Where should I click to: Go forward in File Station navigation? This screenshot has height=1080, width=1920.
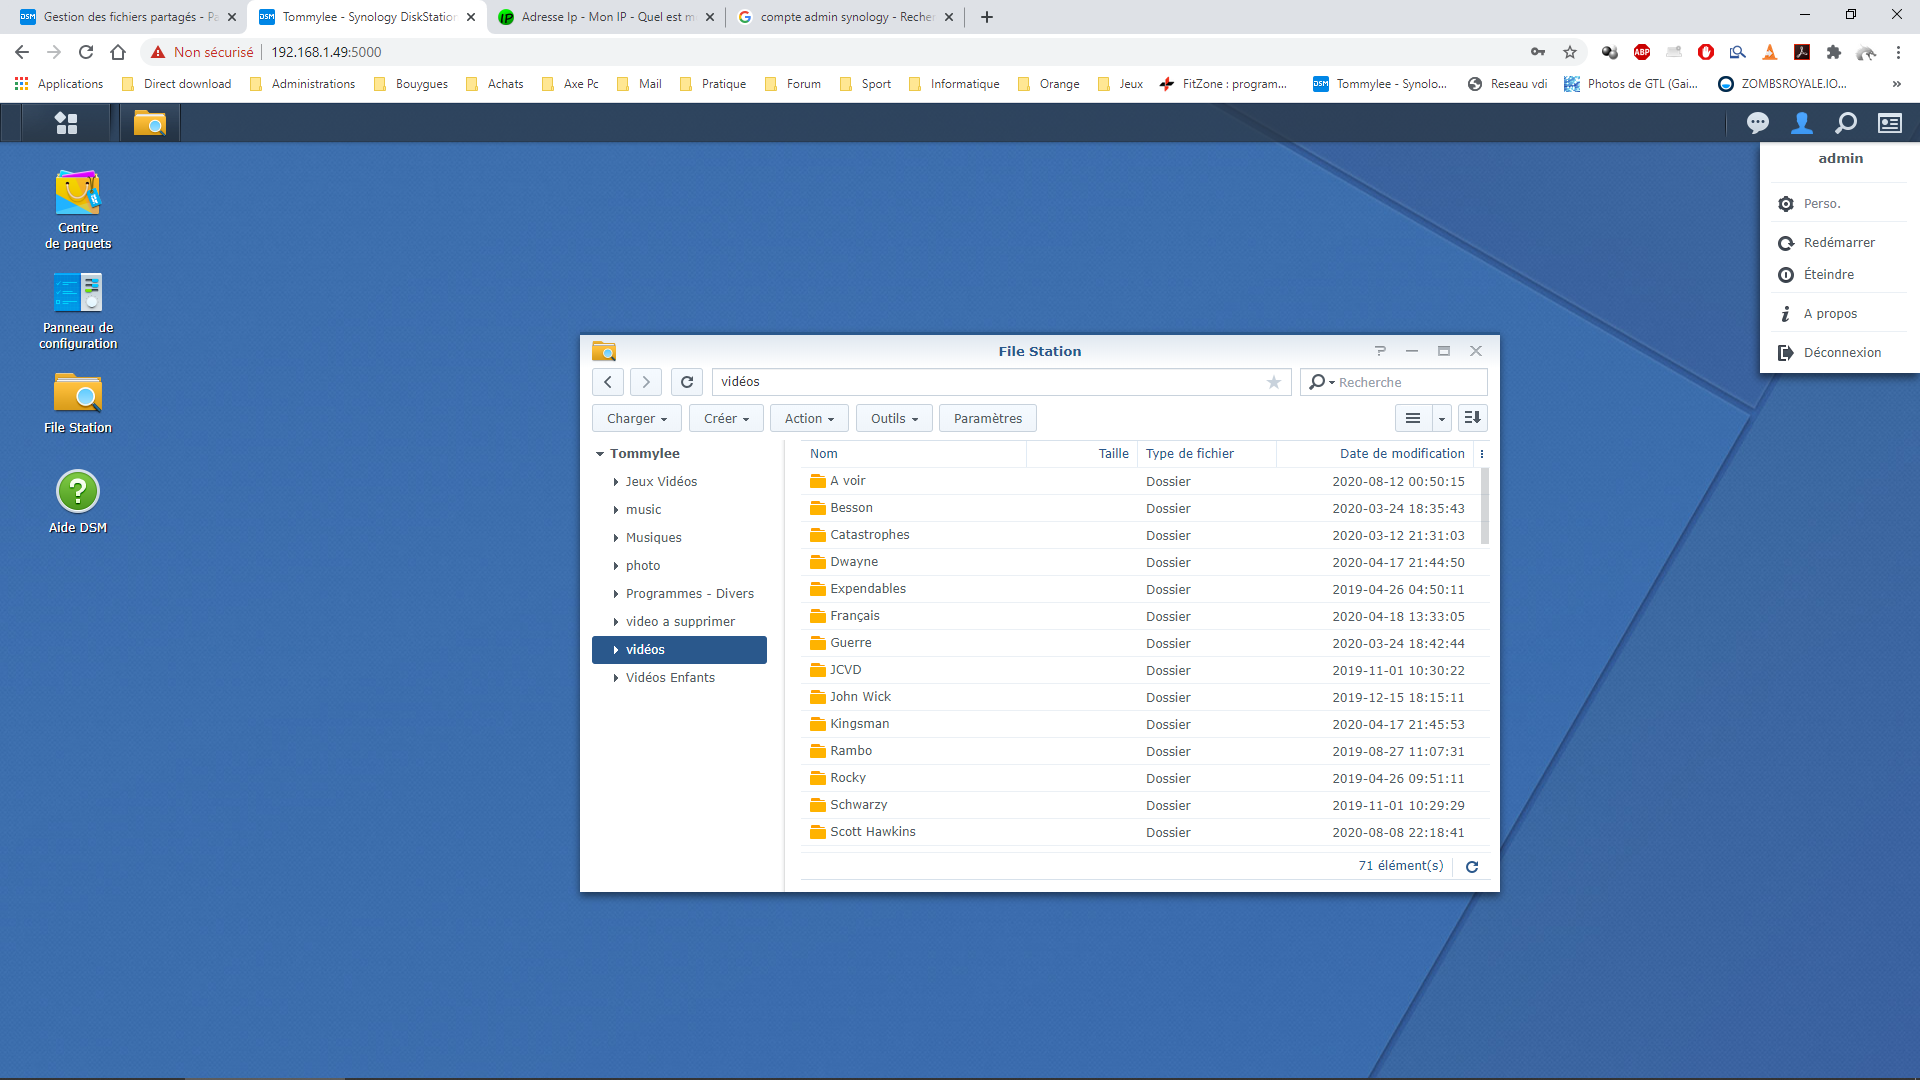pos(646,382)
